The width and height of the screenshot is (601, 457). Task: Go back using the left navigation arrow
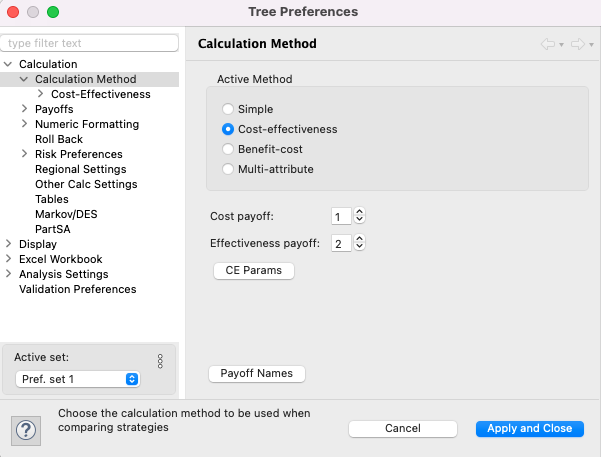[x=548, y=44]
